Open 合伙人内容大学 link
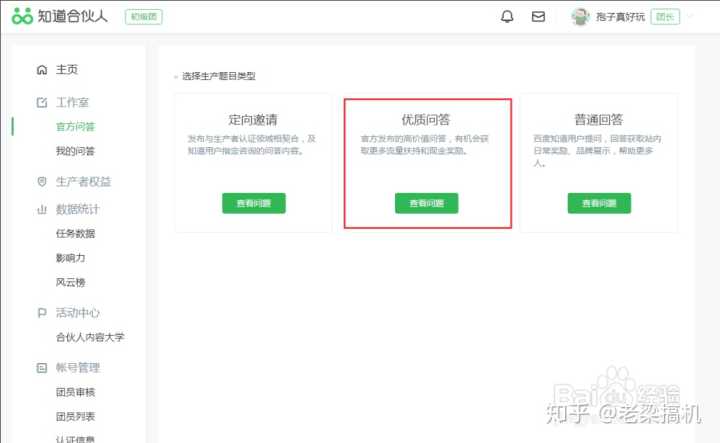Screen dimensions: 720x443 [90, 337]
